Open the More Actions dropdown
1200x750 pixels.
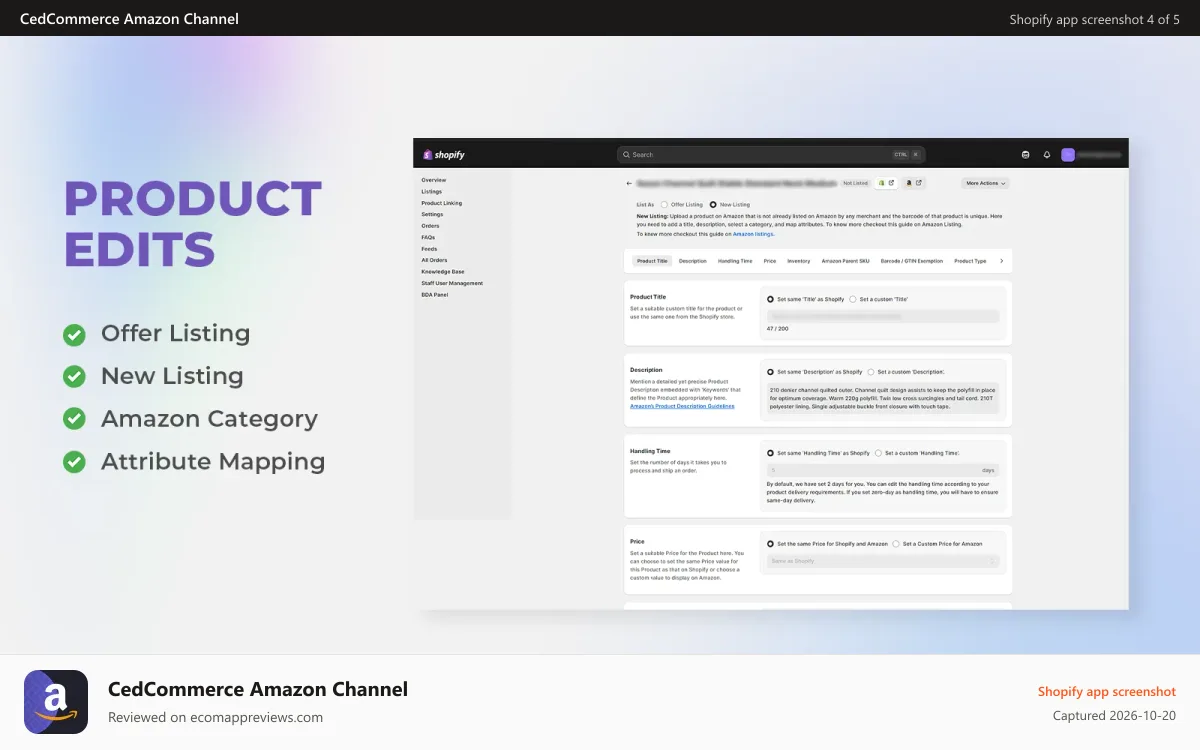coord(985,183)
